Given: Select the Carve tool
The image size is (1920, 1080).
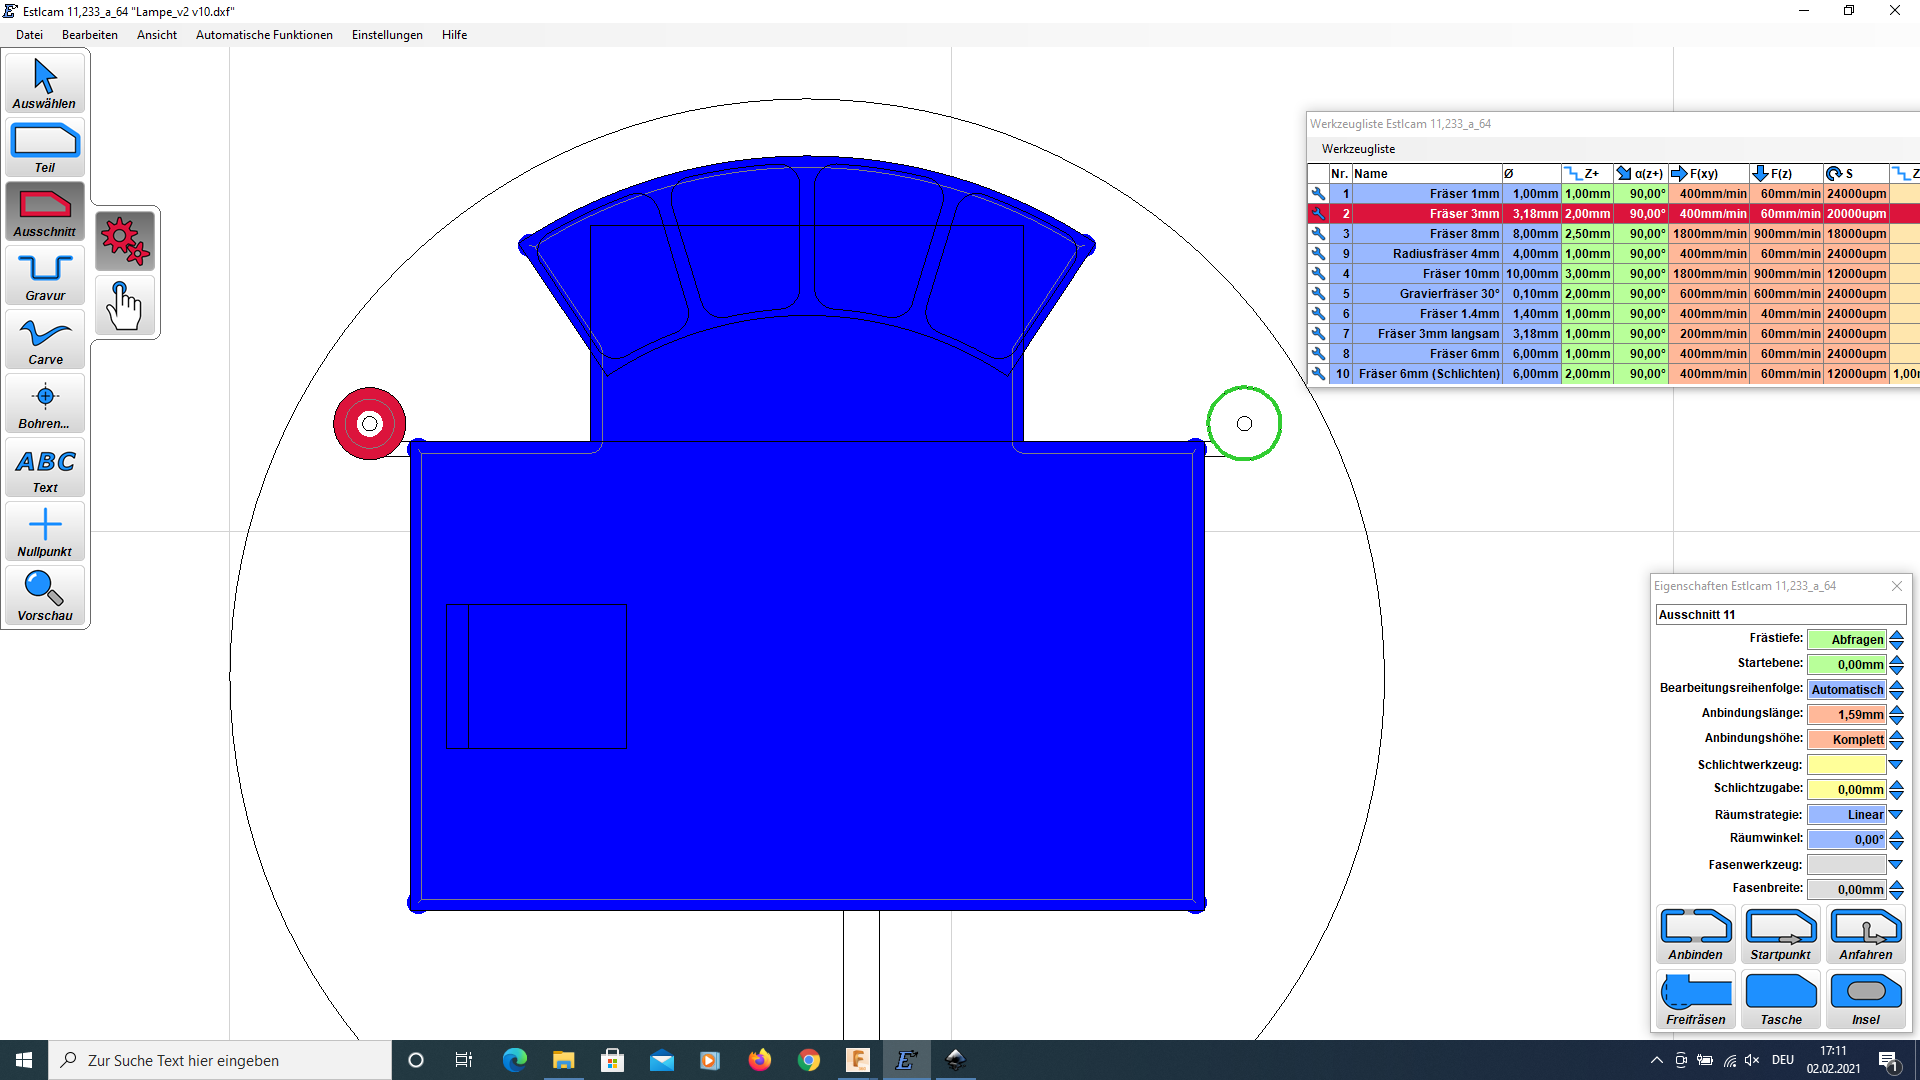Looking at the screenshot, I should pyautogui.click(x=45, y=340).
